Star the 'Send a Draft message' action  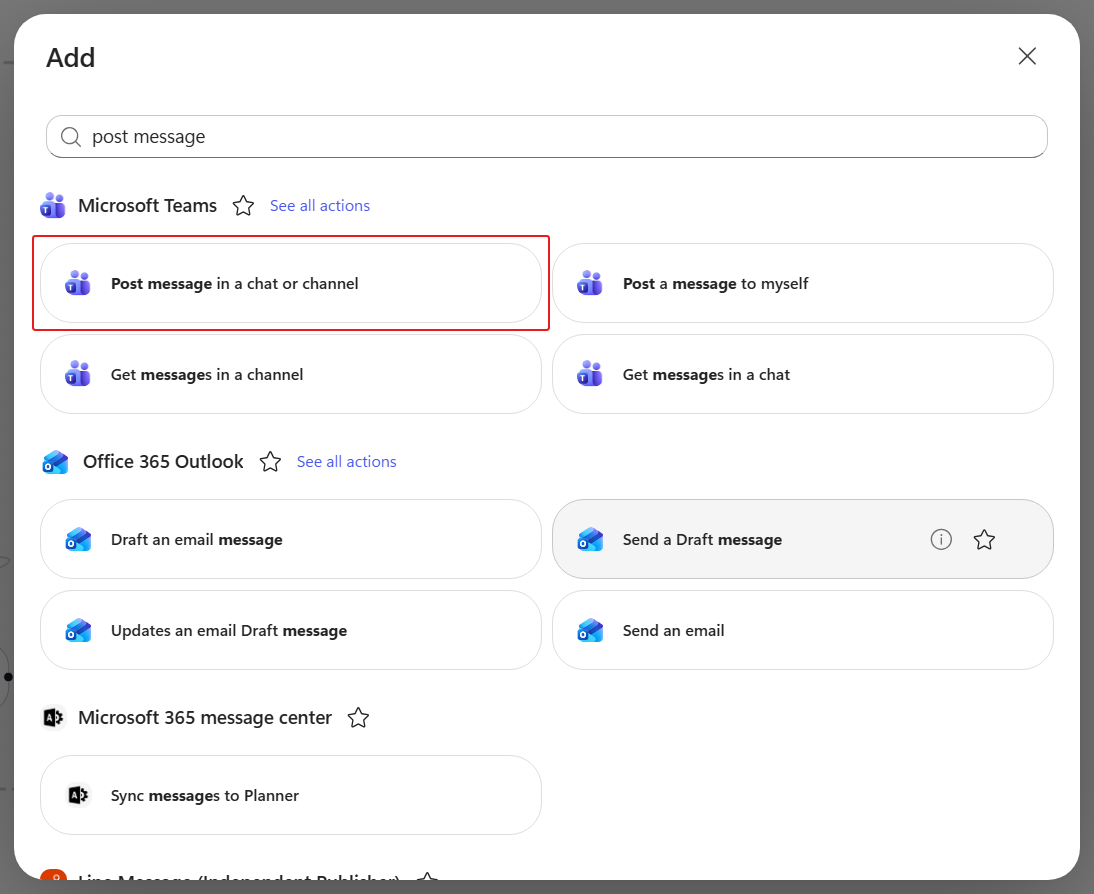(984, 539)
